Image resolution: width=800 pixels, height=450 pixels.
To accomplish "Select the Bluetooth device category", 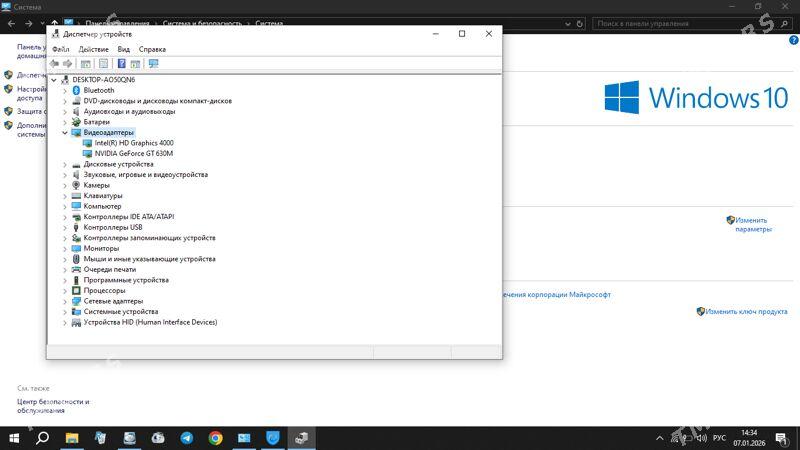I will (98, 90).
